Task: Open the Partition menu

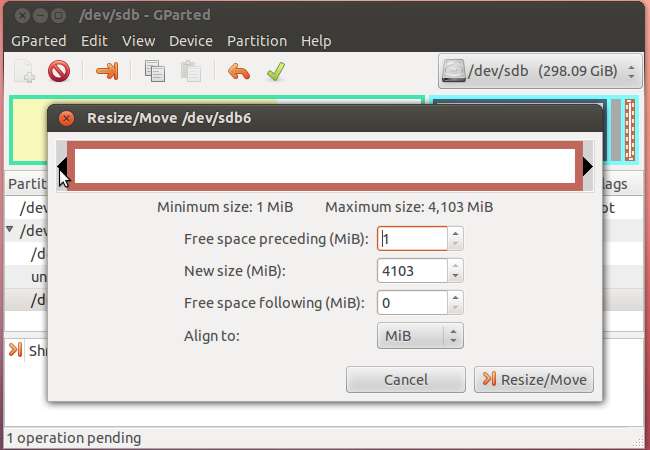Action: click(x=257, y=41)
